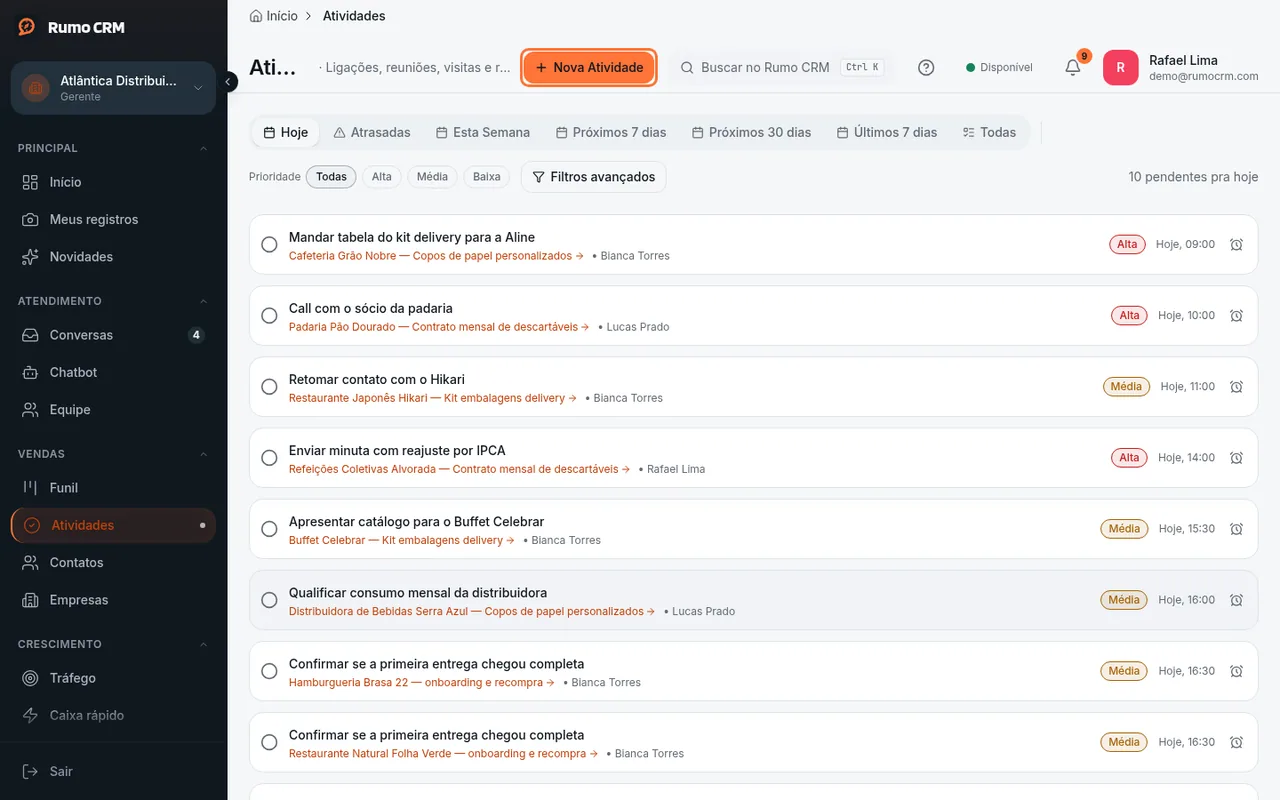1280x800 pixels.
Task: Open Filtros avançados
Action: pyautogui.click(x=594, y=177)
